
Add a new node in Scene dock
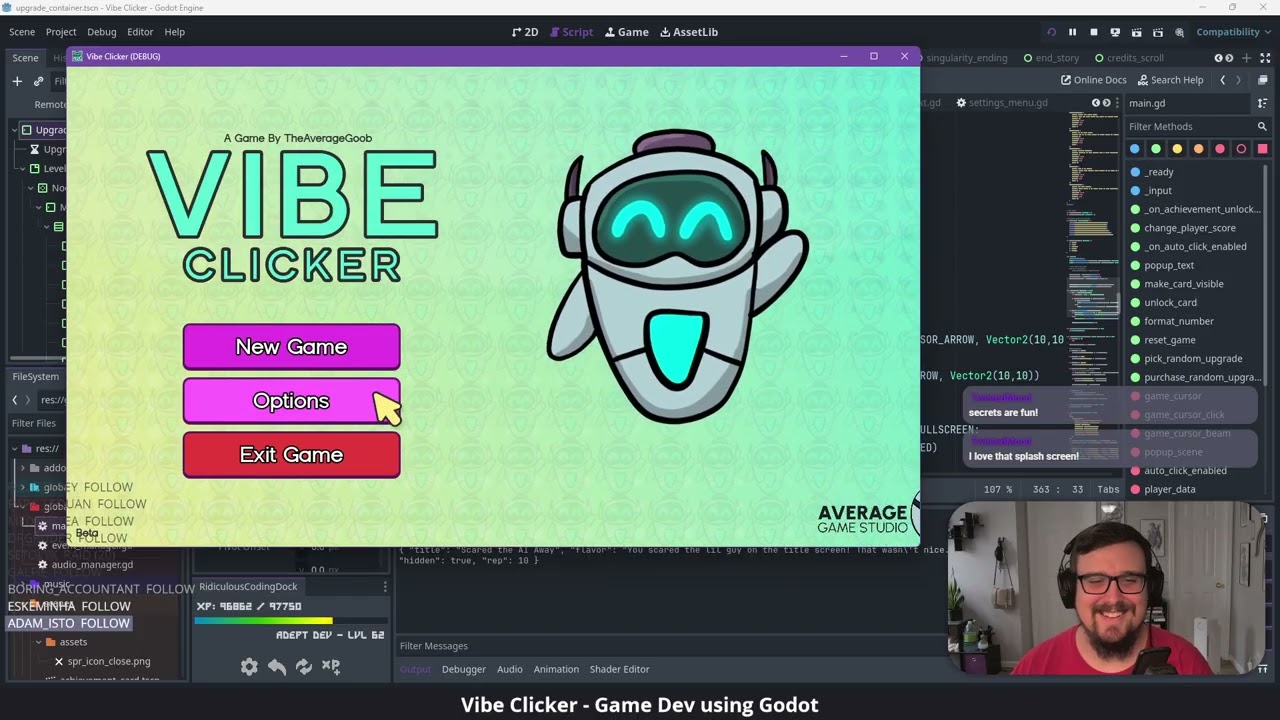point(17,81)
